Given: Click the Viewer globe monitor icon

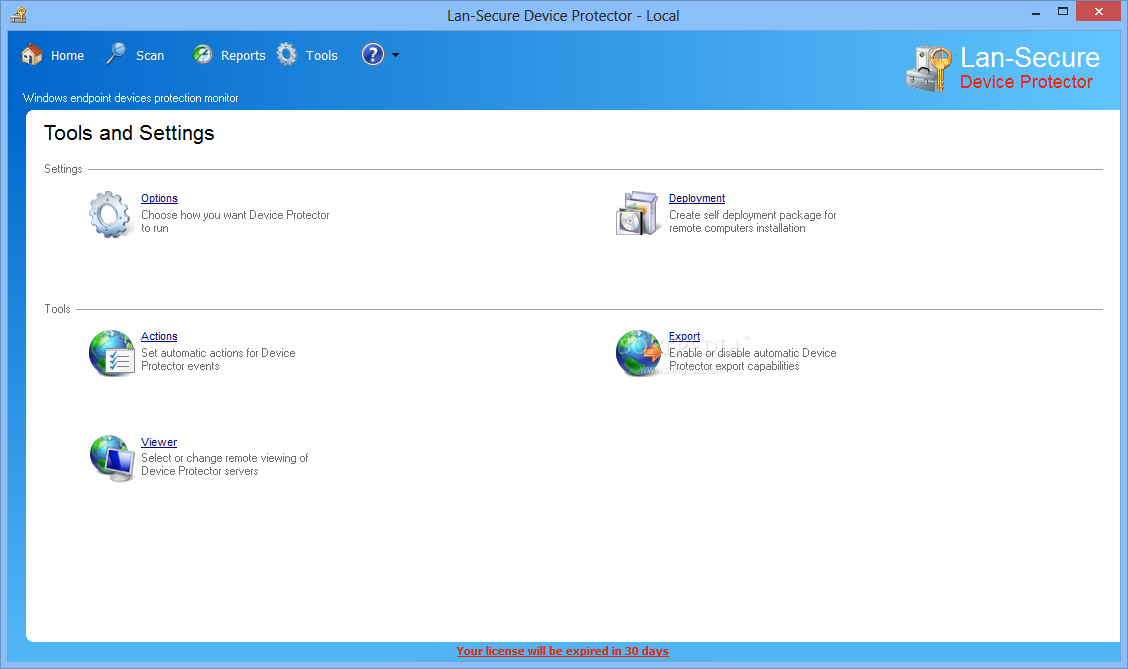Looking at the screenshot, I should click(x=112, y=458).
